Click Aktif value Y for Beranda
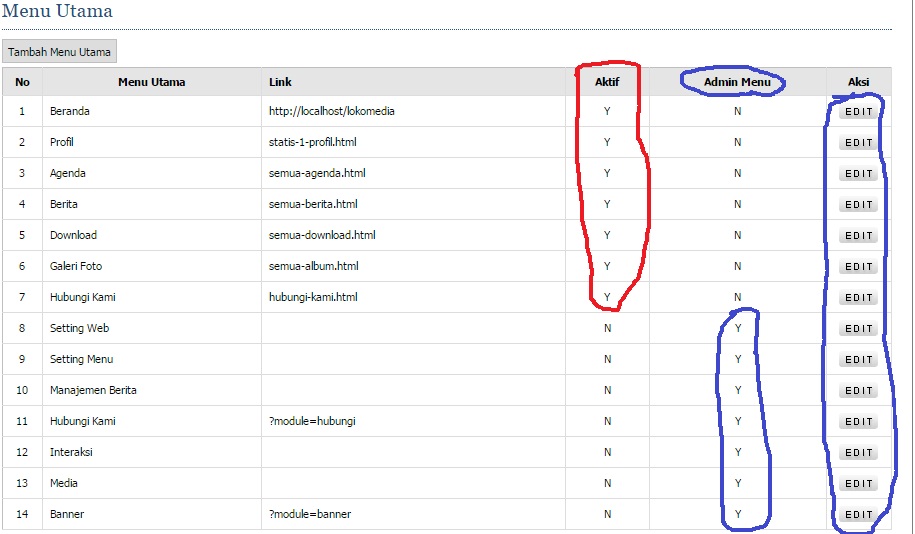Viewport: 915px width, 534px height. pos(607,111)
